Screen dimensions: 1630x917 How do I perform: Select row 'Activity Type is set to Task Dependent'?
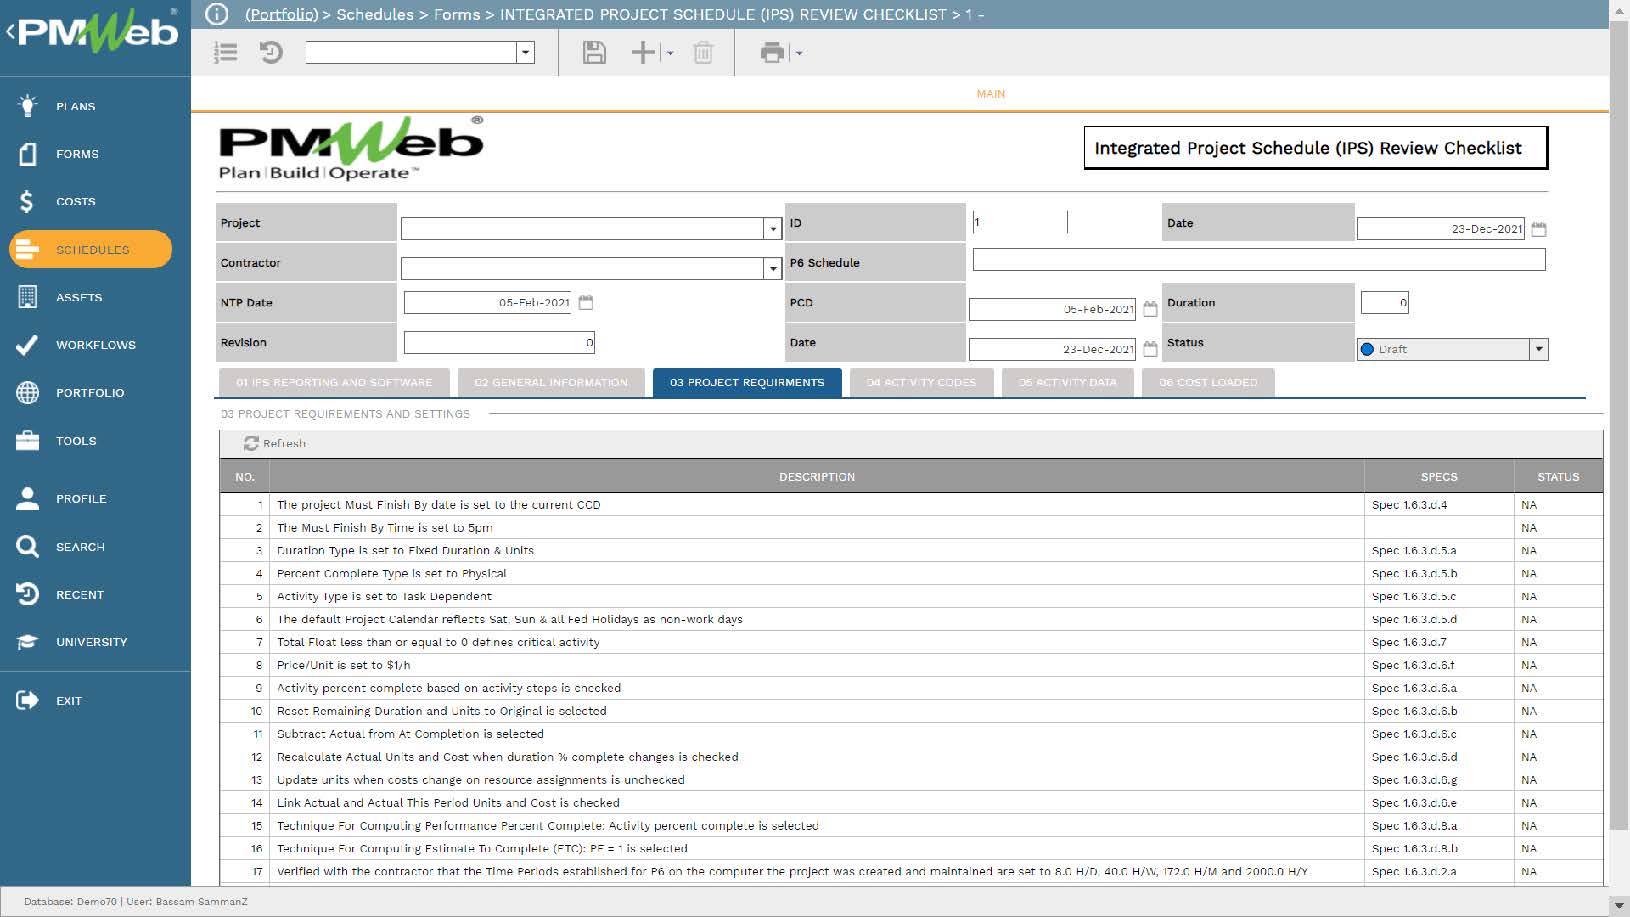tap(911, 596)
